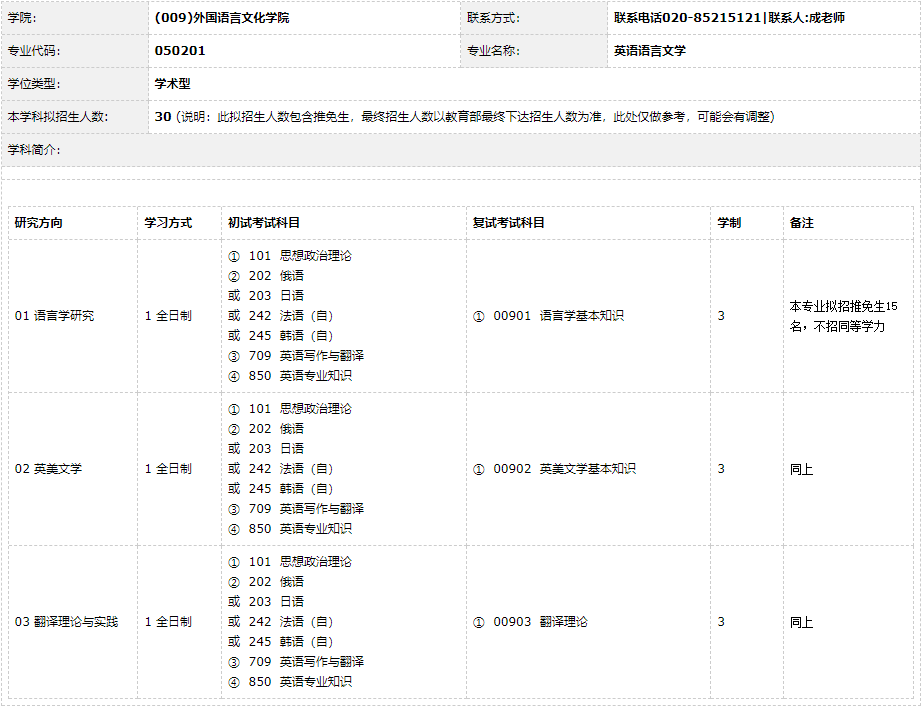Select research direction 02 英美文学
This screenshot has width=922, height=707.
pos(48,469)
